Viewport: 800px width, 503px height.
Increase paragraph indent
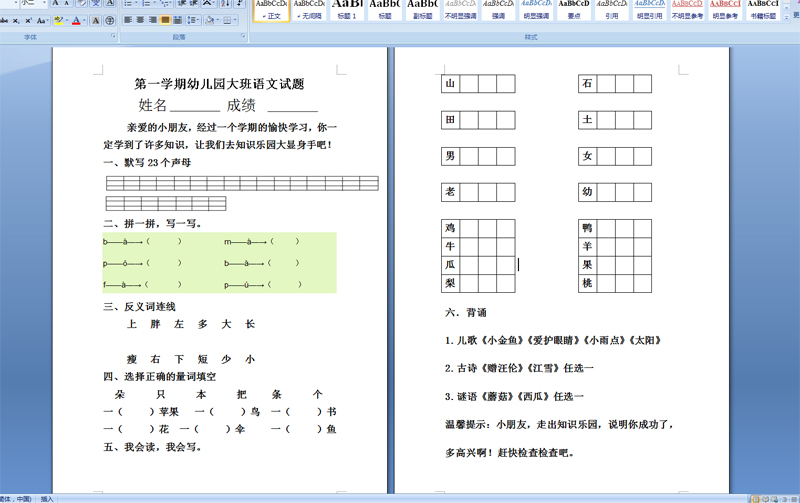193,3
